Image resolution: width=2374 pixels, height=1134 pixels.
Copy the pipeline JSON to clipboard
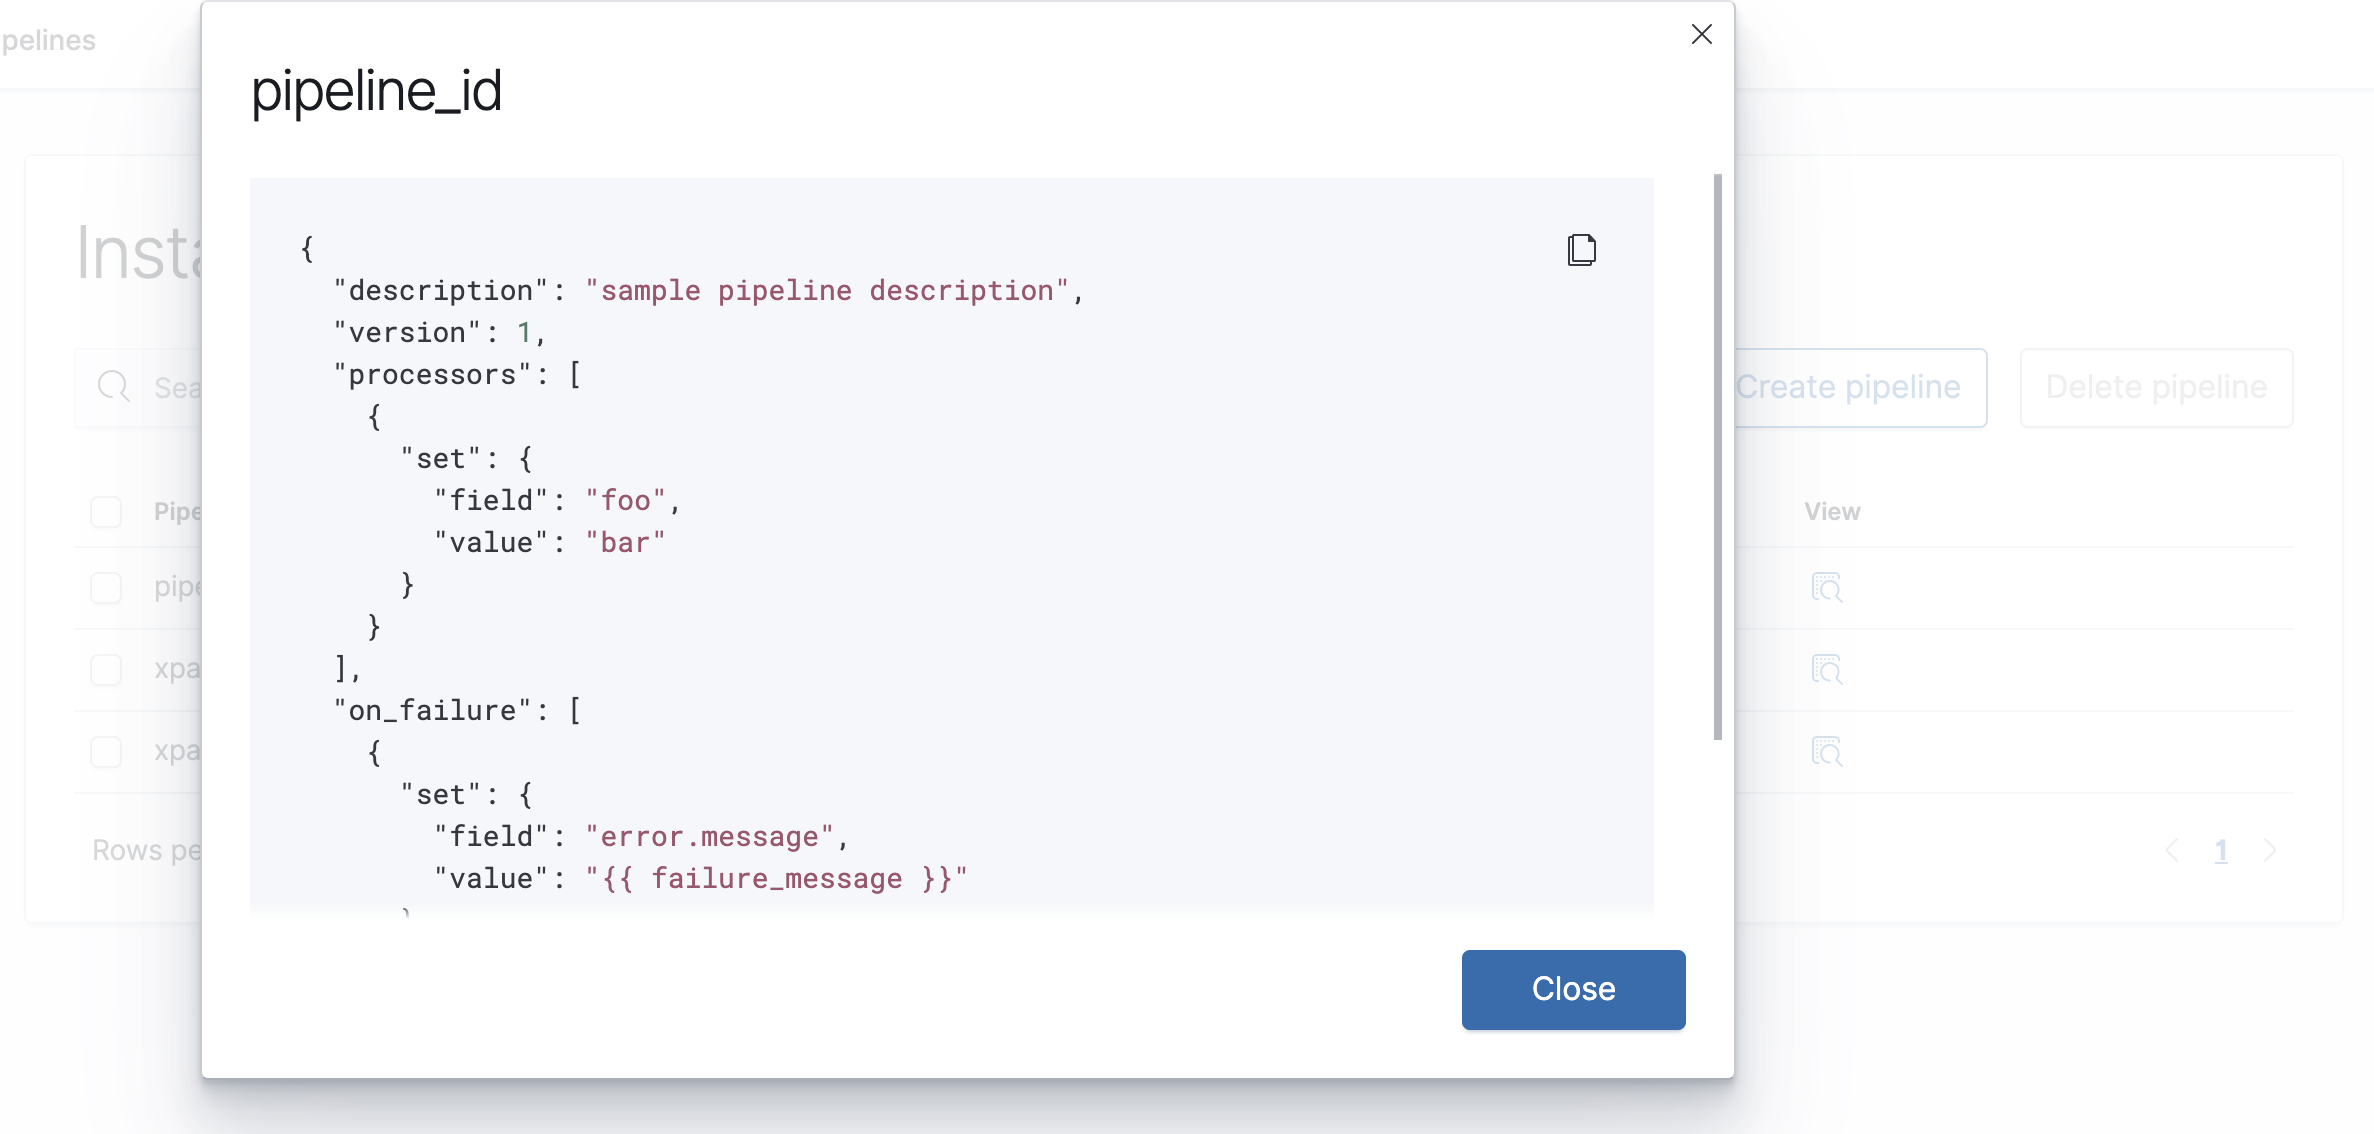click(x=1580, y=250)
